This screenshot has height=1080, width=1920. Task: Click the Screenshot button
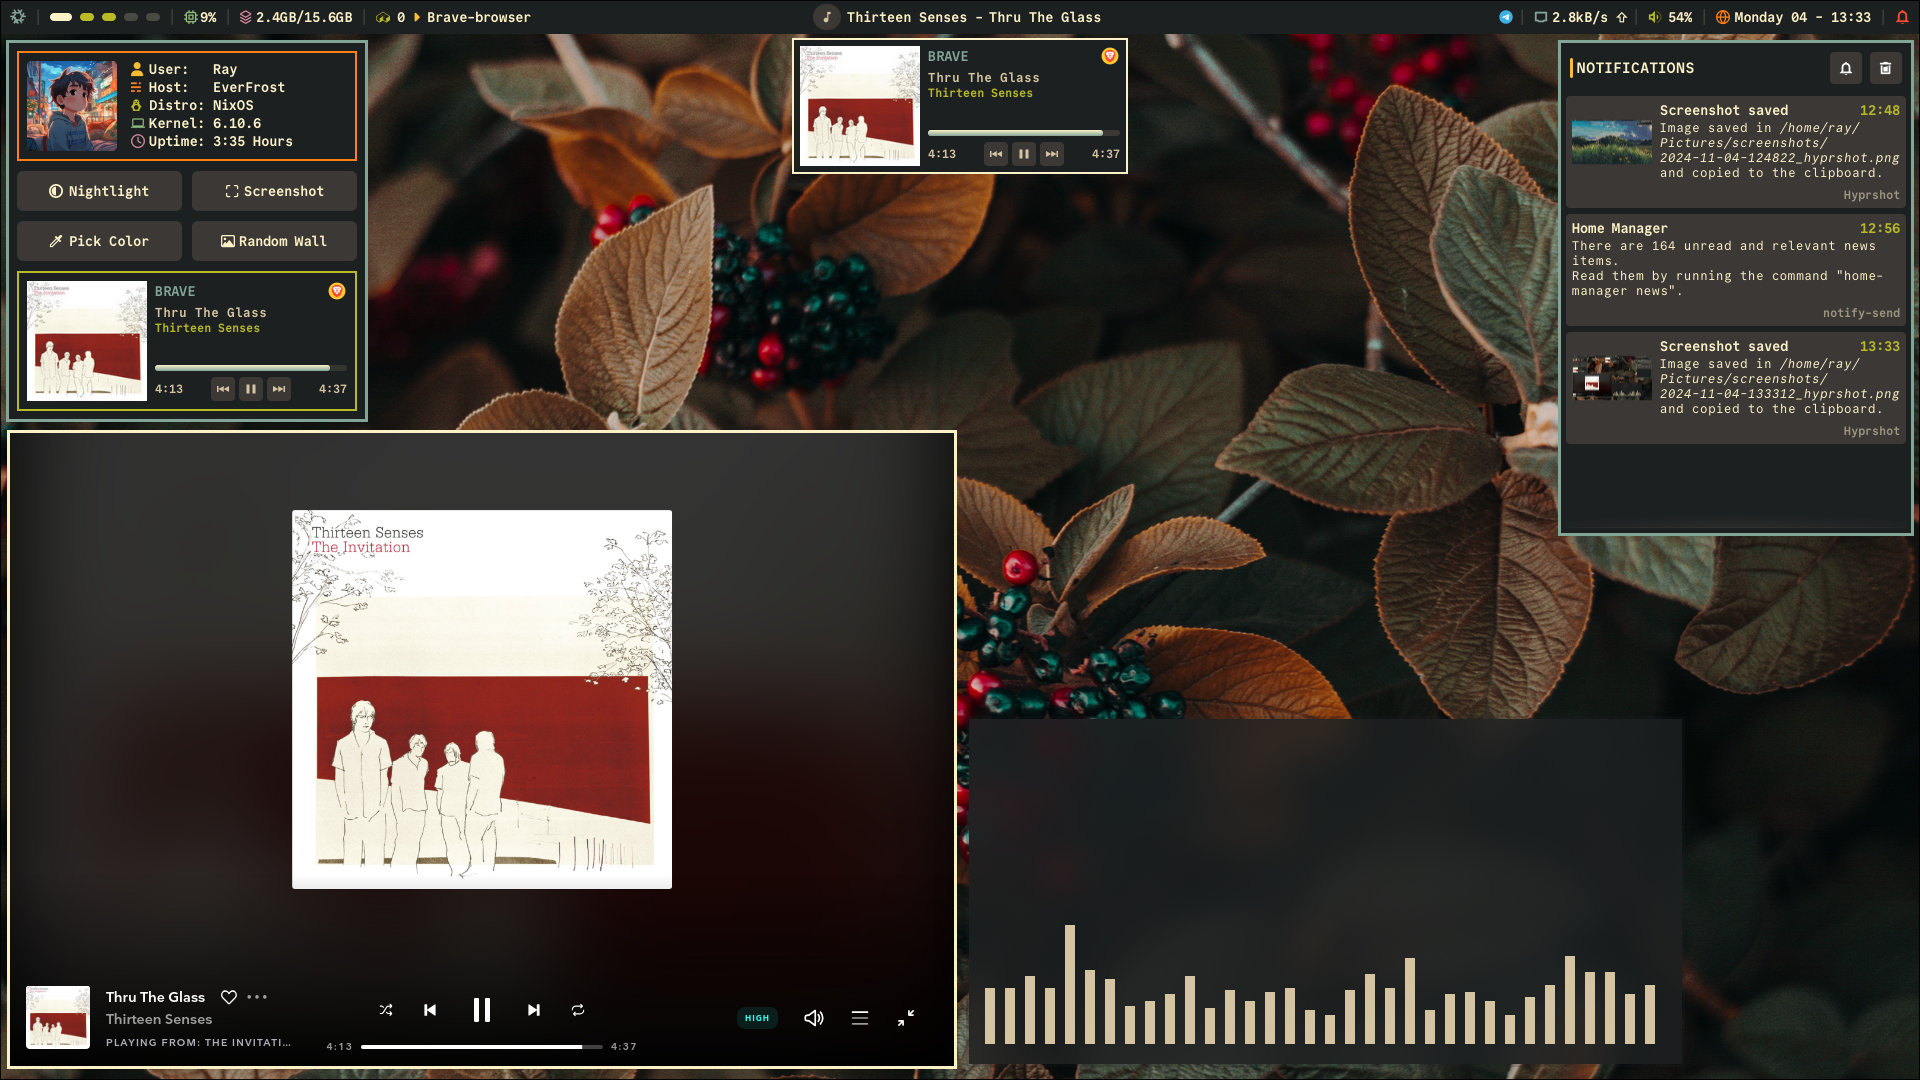click(274, 191)
